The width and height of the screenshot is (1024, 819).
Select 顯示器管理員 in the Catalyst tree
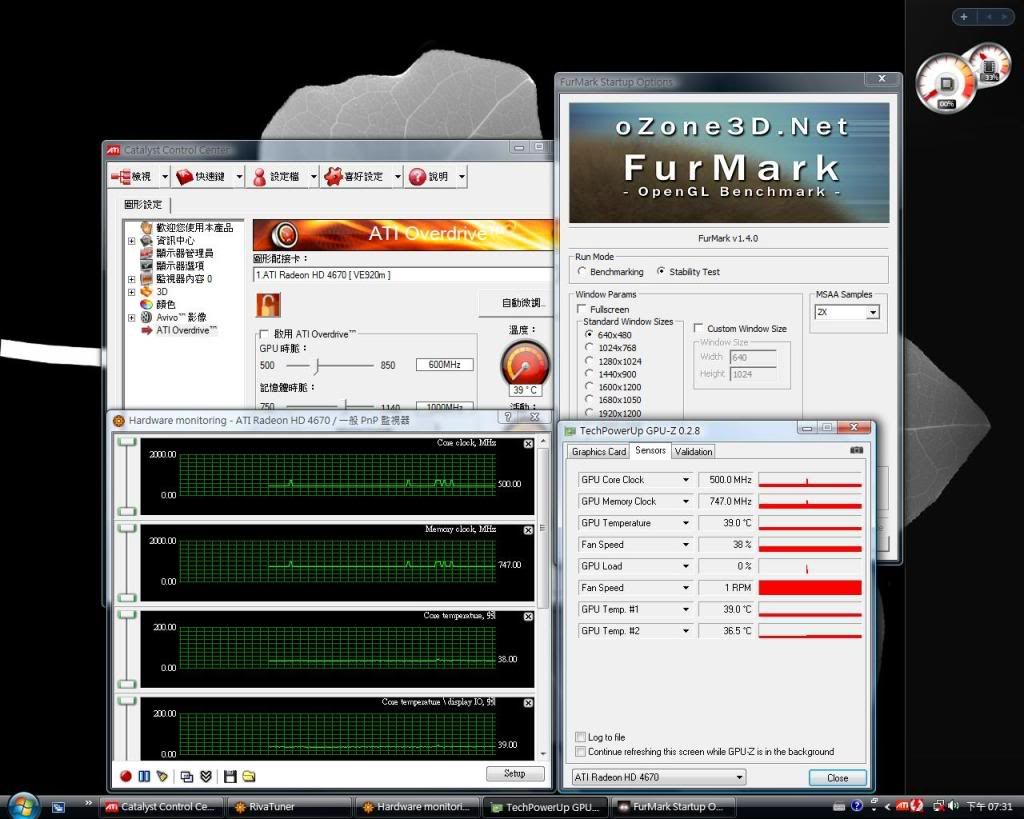tap(185, 253)
